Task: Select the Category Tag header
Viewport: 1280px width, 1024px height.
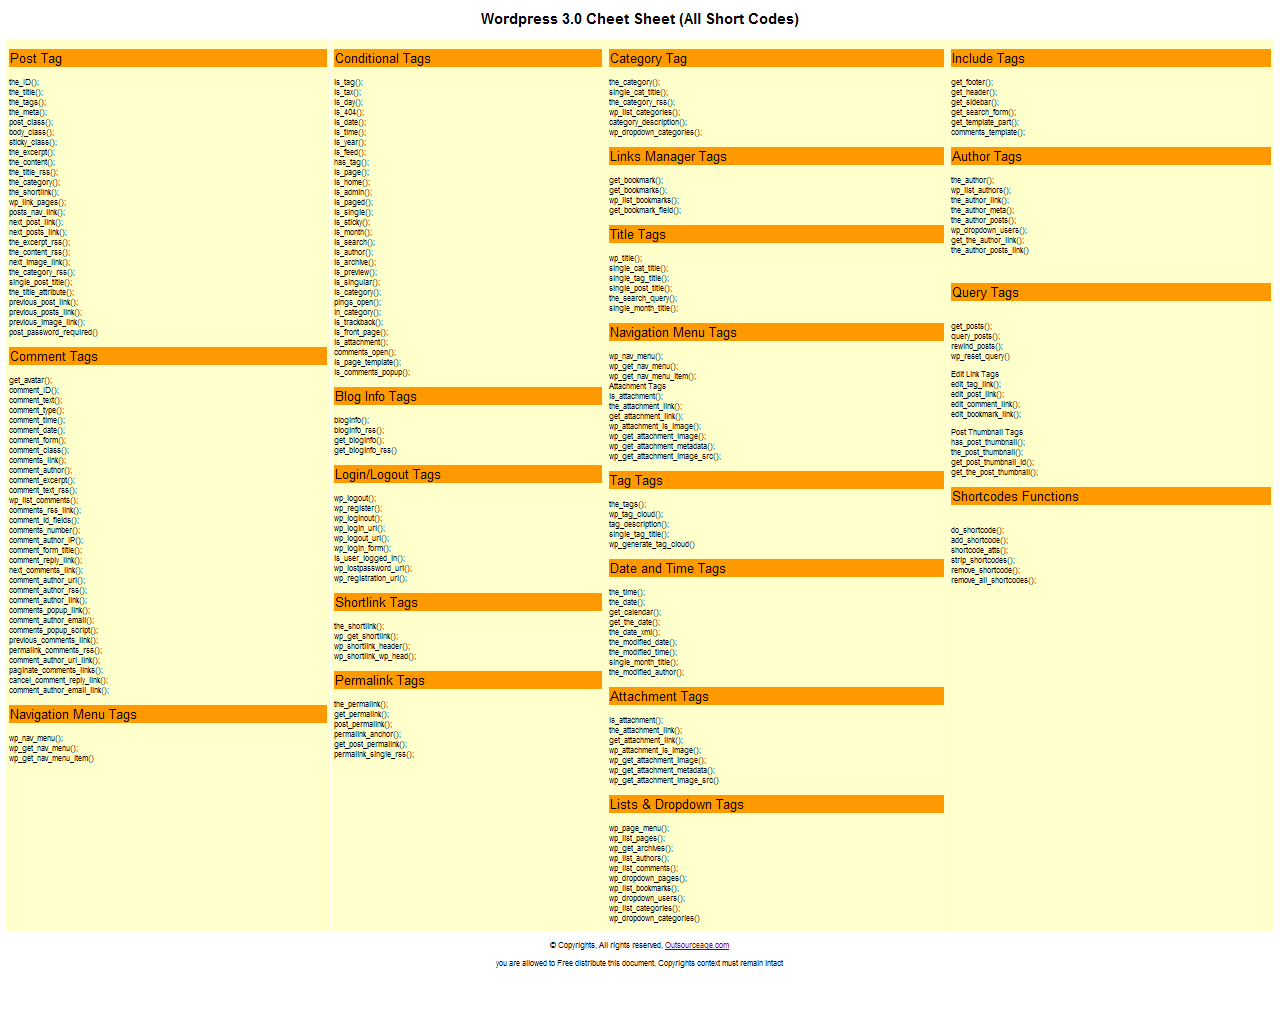Action: pos(776,58)
